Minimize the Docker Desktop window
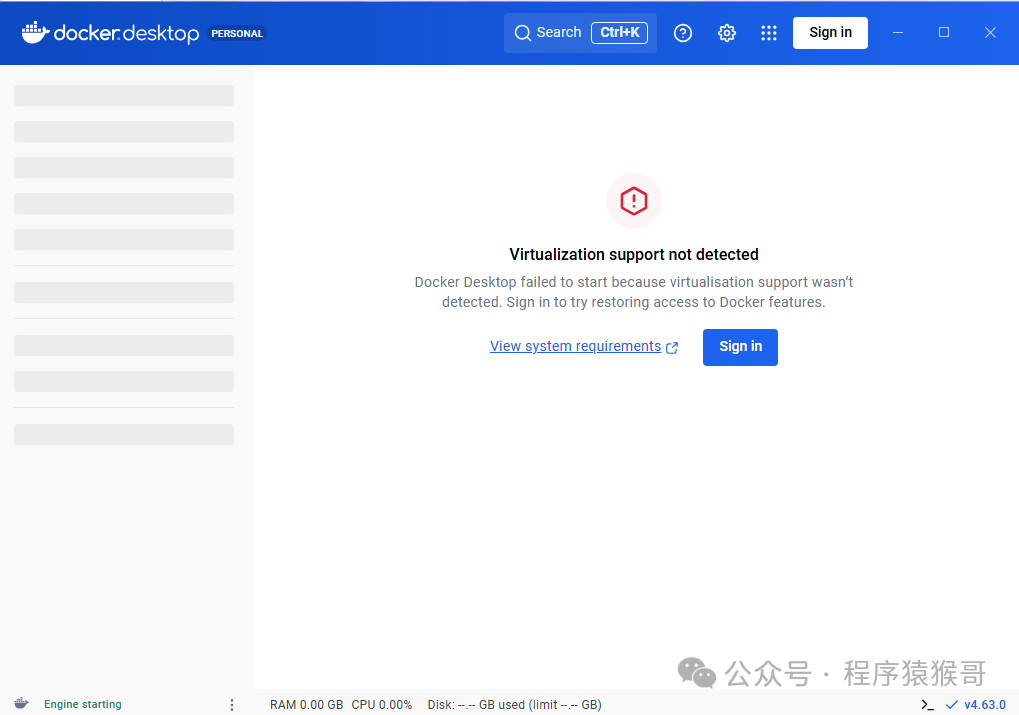The image size is (1019, 715). coord(898,33)
